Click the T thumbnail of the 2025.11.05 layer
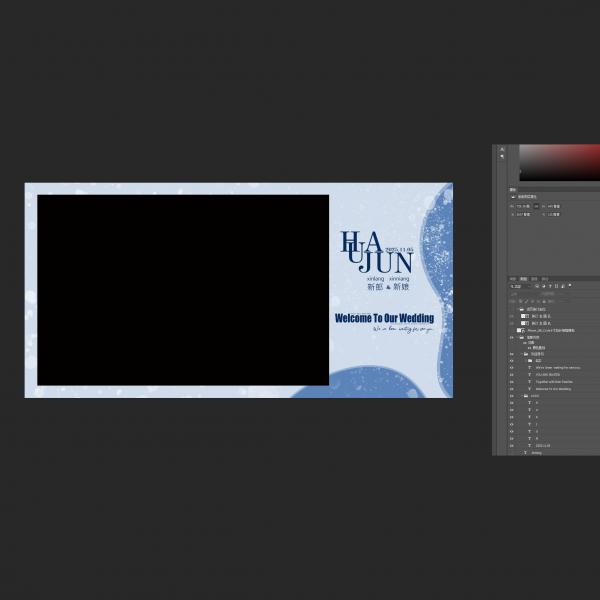Viewport: 600px width, 600px height. pyautogui.click(x=529, y=445)
